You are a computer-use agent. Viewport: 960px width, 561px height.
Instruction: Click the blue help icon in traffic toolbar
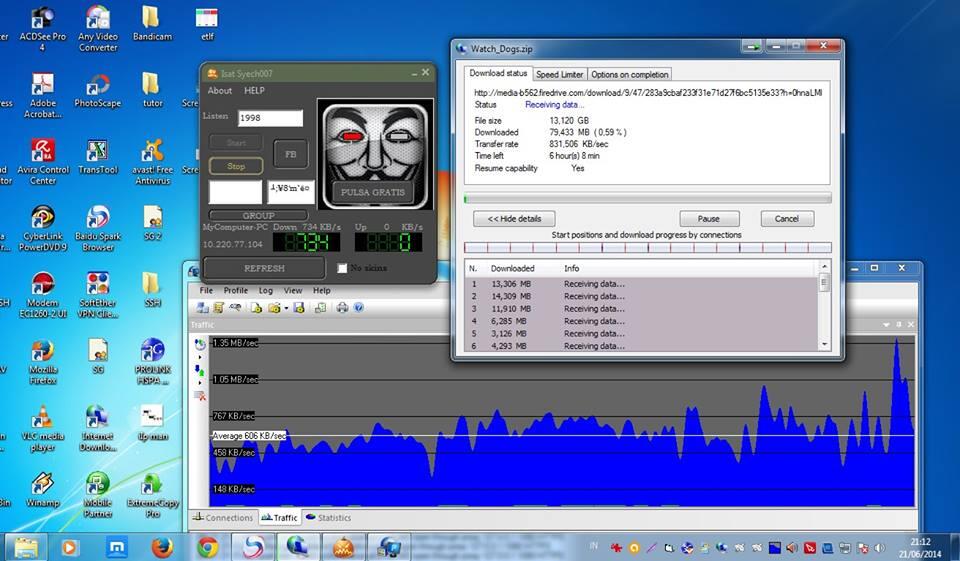tap(359, 307)
